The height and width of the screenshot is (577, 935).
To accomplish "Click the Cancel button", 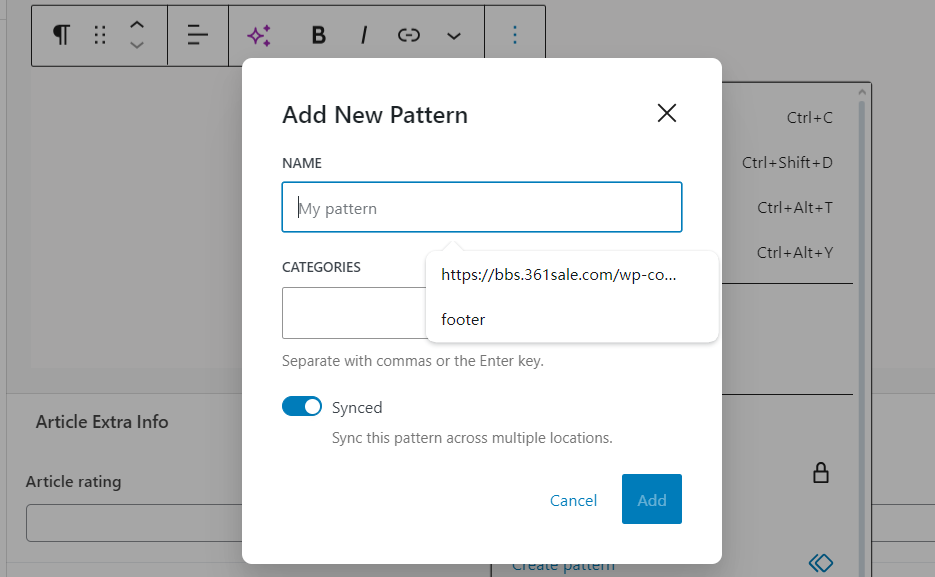I will 573,500.
